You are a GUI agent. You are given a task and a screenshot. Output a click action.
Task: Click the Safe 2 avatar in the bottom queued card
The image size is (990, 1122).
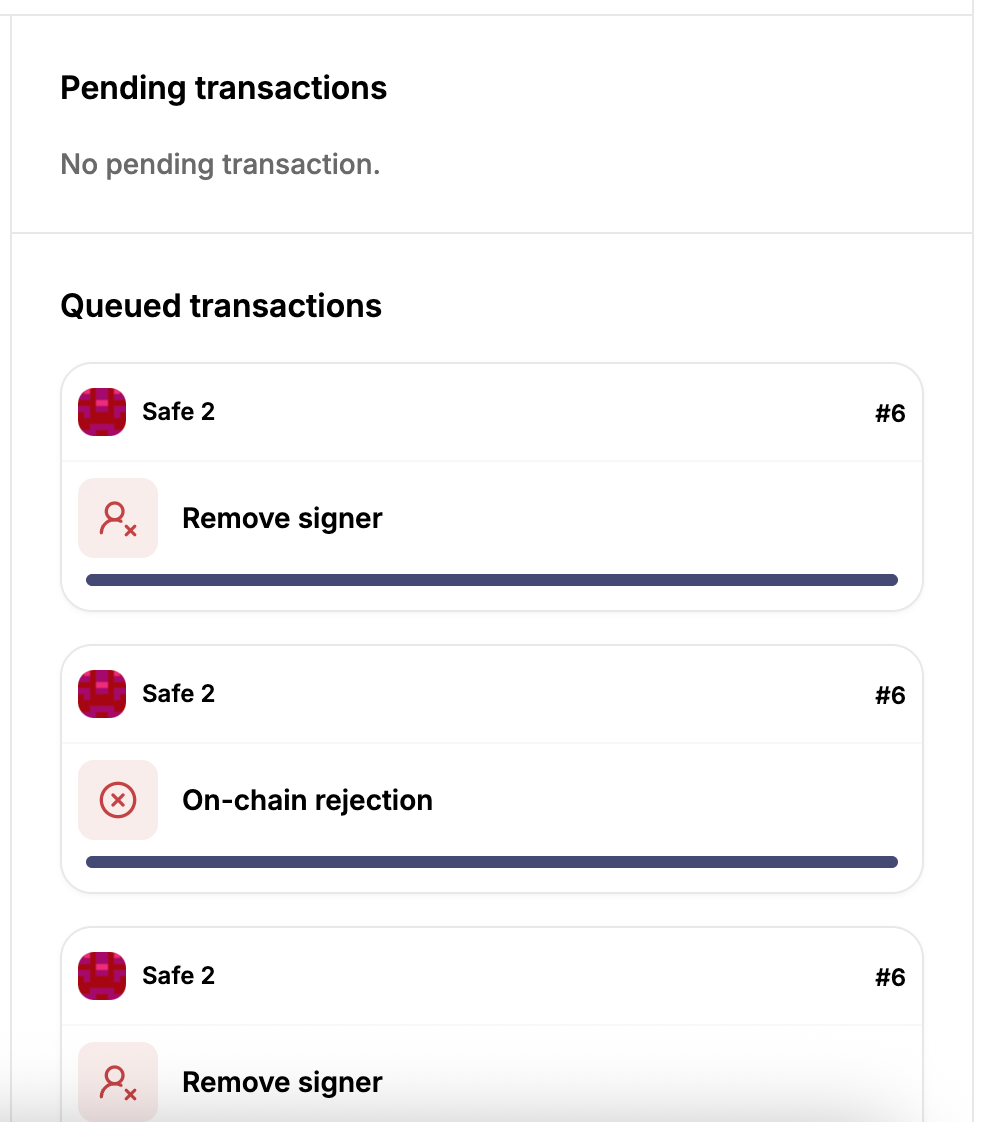[102, 976]
